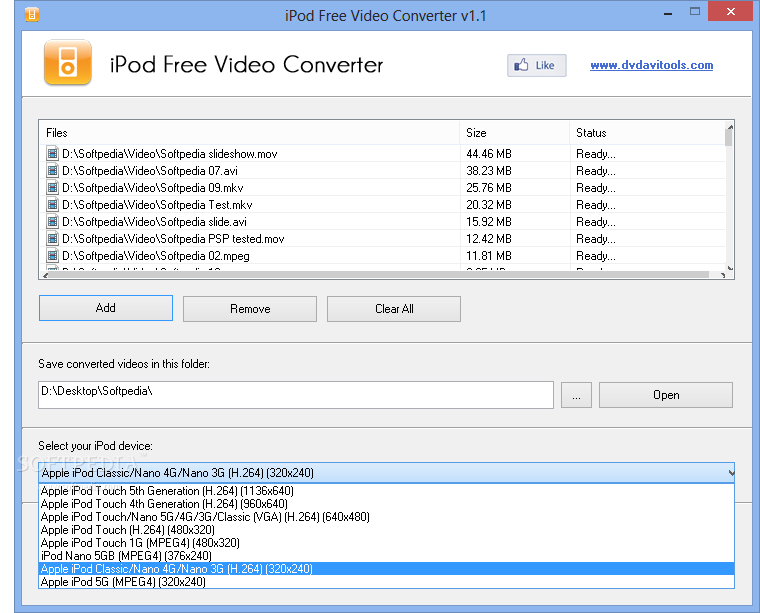This screenshot has height=613, width=760.
Task: Select Apple iPod Touch (H.264) (480x320)
Action: coord(386,530)
